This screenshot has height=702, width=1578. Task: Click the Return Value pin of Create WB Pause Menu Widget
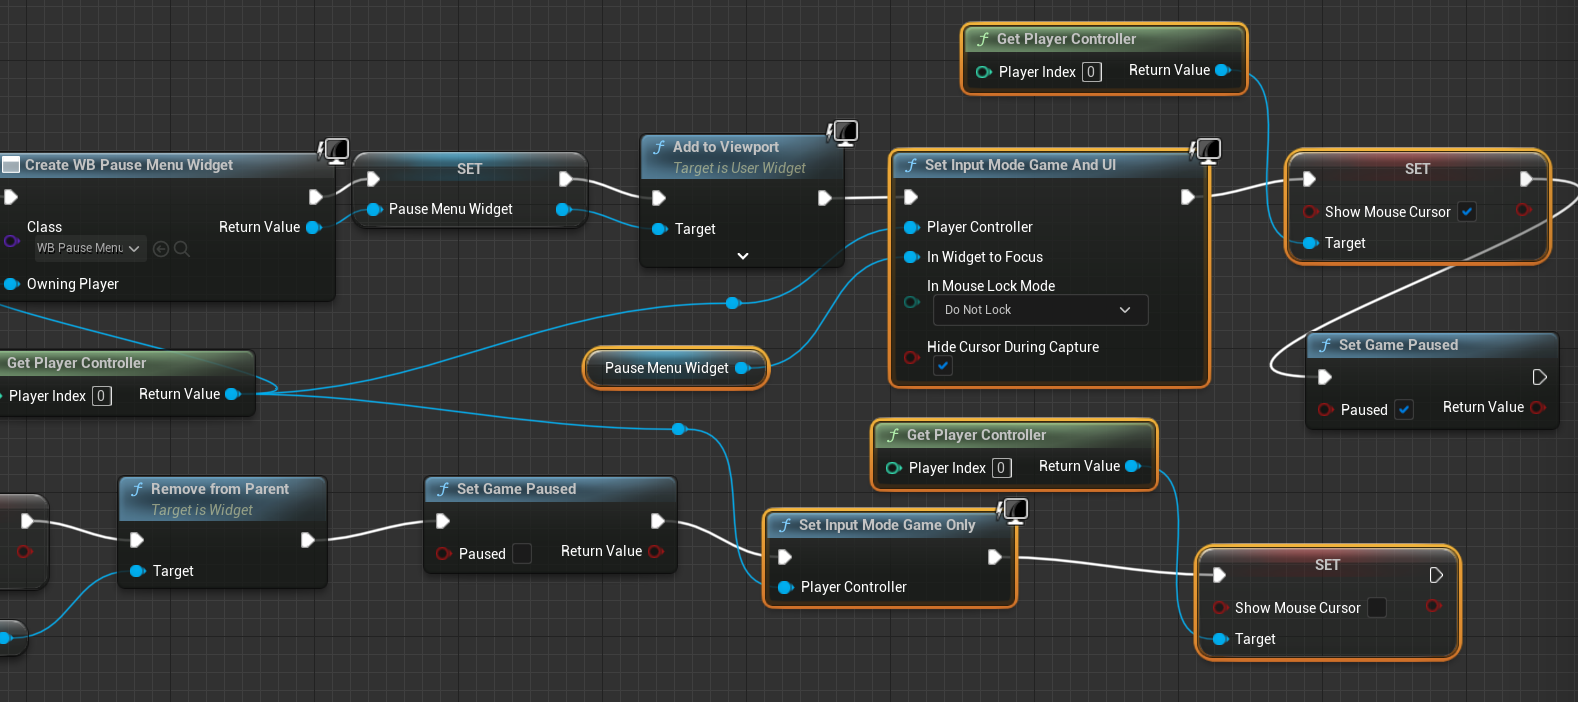coord(313,227)
